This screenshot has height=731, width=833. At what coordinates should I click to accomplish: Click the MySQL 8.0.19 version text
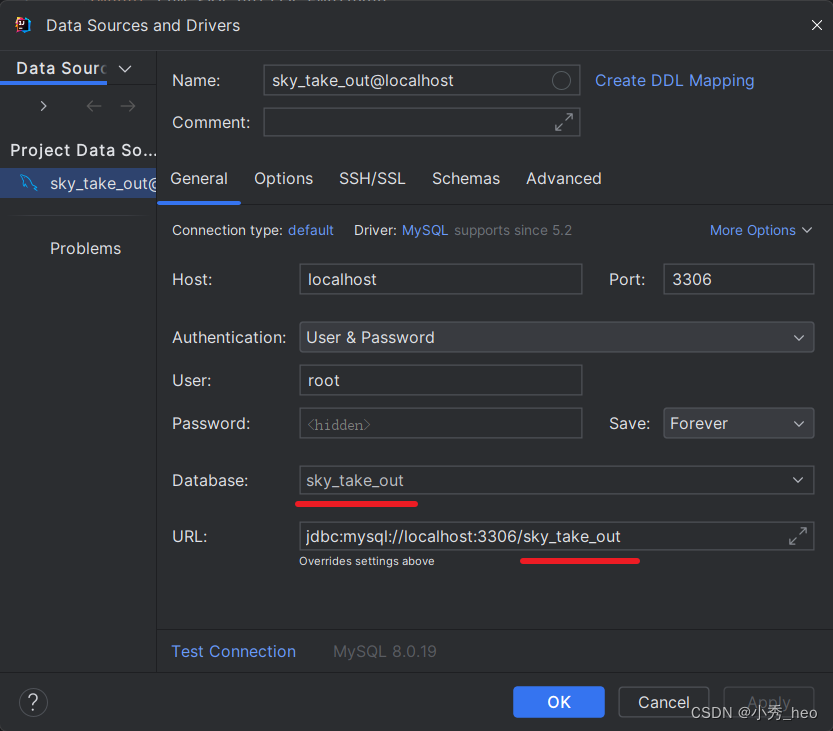[x=385, y=651]
